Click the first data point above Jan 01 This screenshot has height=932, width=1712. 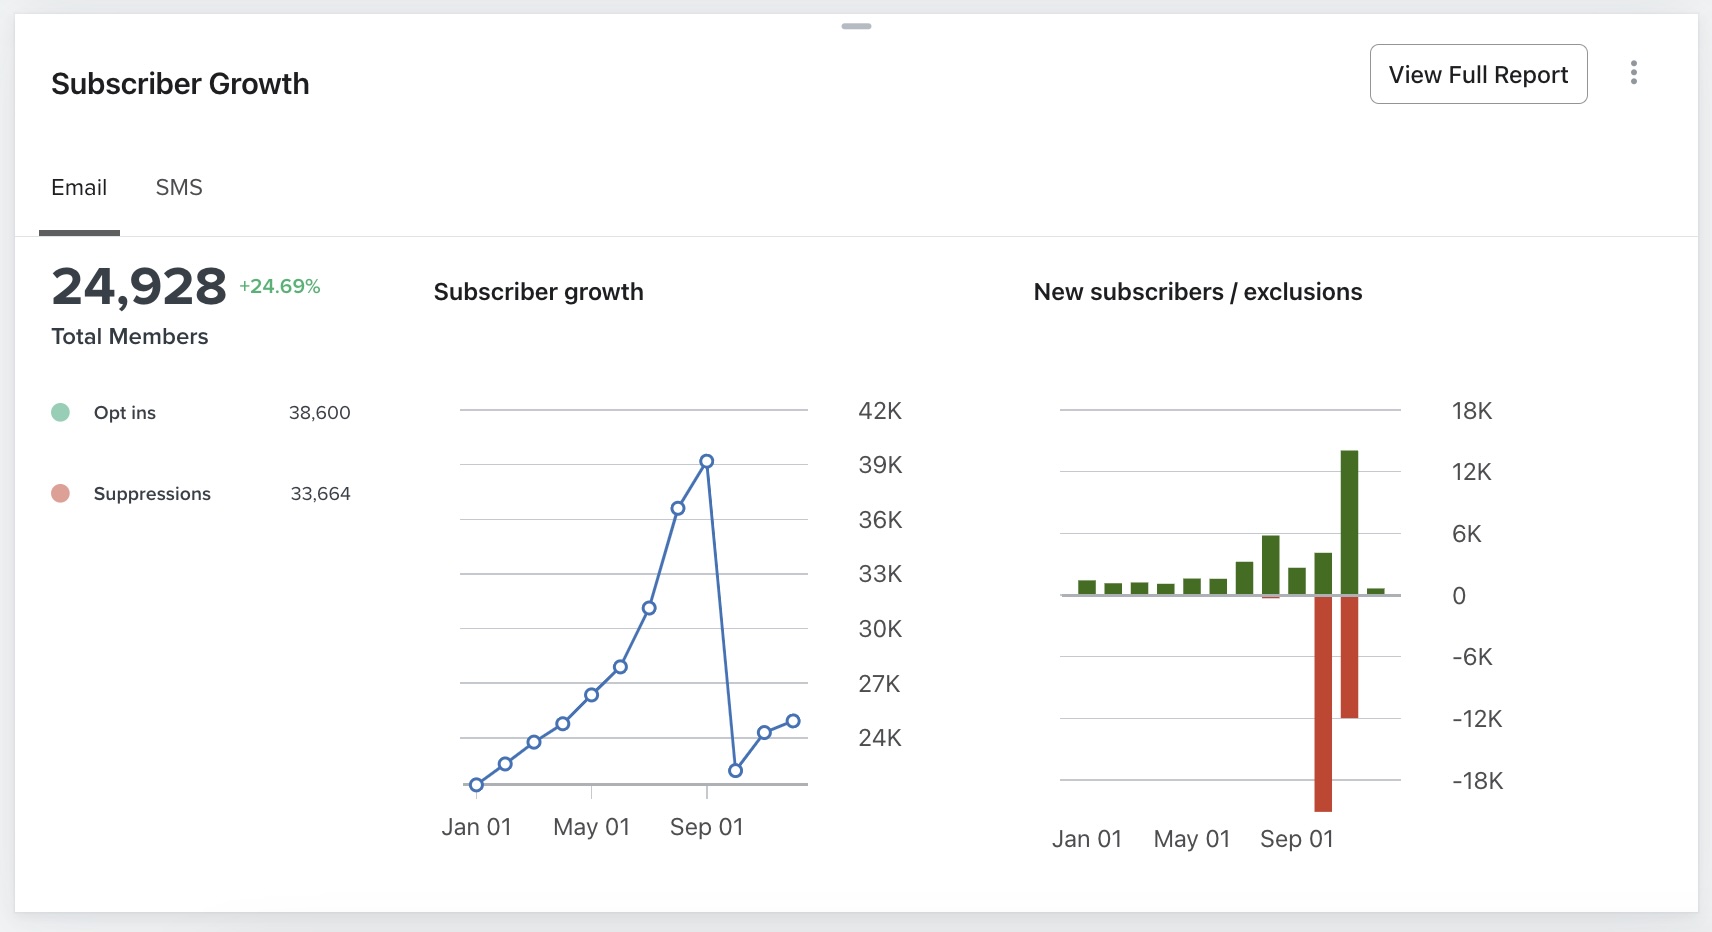(x=476, y=784)
